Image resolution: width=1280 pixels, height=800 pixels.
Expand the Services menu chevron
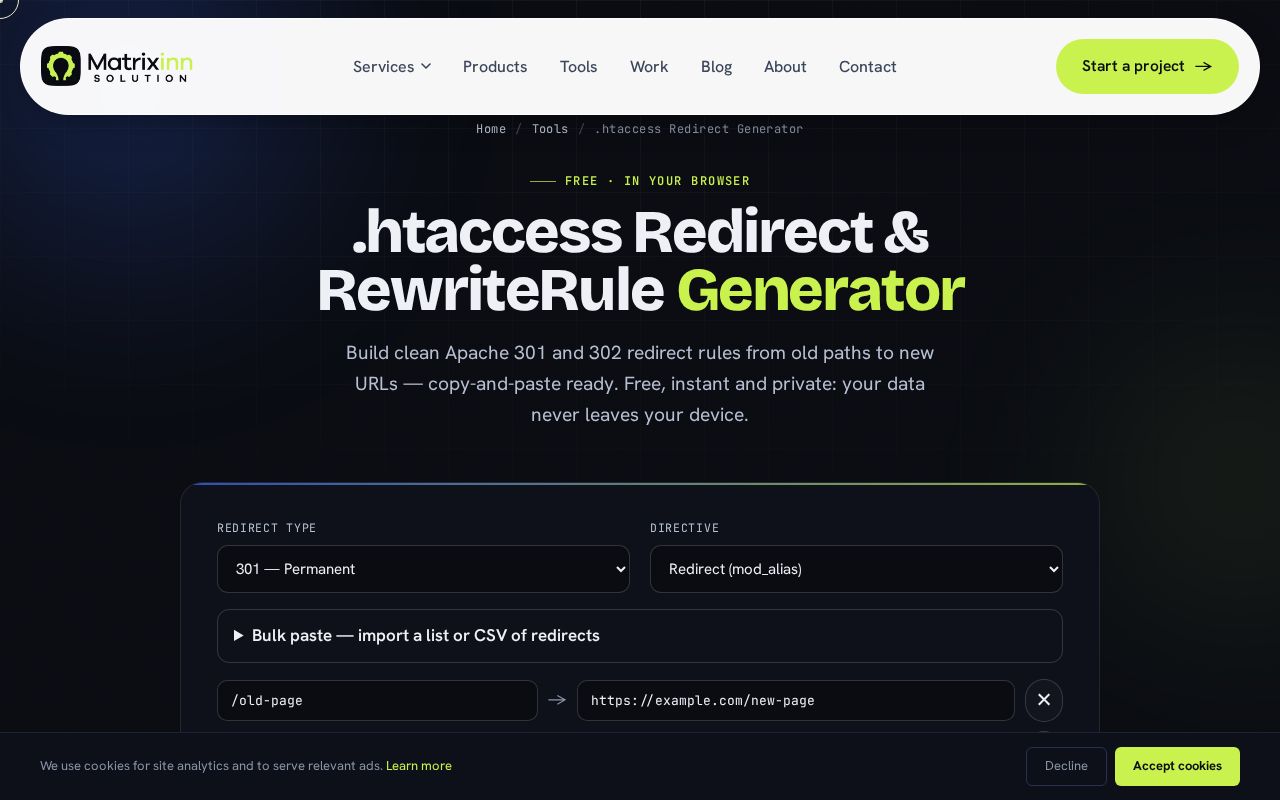coord(426,66)
